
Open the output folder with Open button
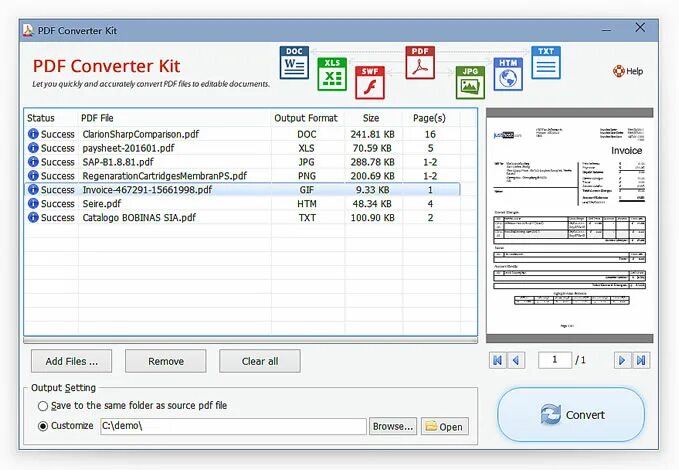coord(445,427)
